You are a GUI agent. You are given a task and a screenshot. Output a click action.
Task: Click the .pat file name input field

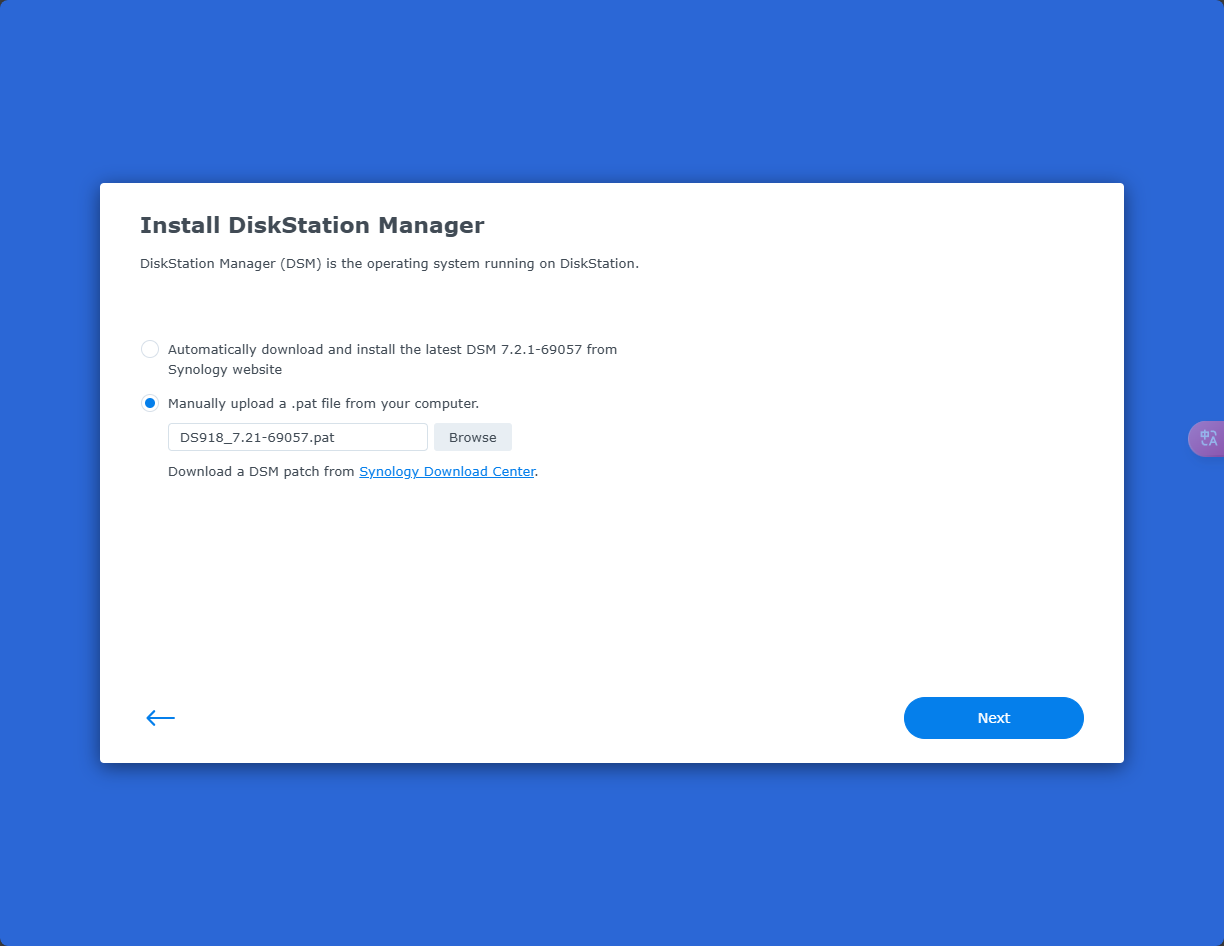(x=298, y=437)
